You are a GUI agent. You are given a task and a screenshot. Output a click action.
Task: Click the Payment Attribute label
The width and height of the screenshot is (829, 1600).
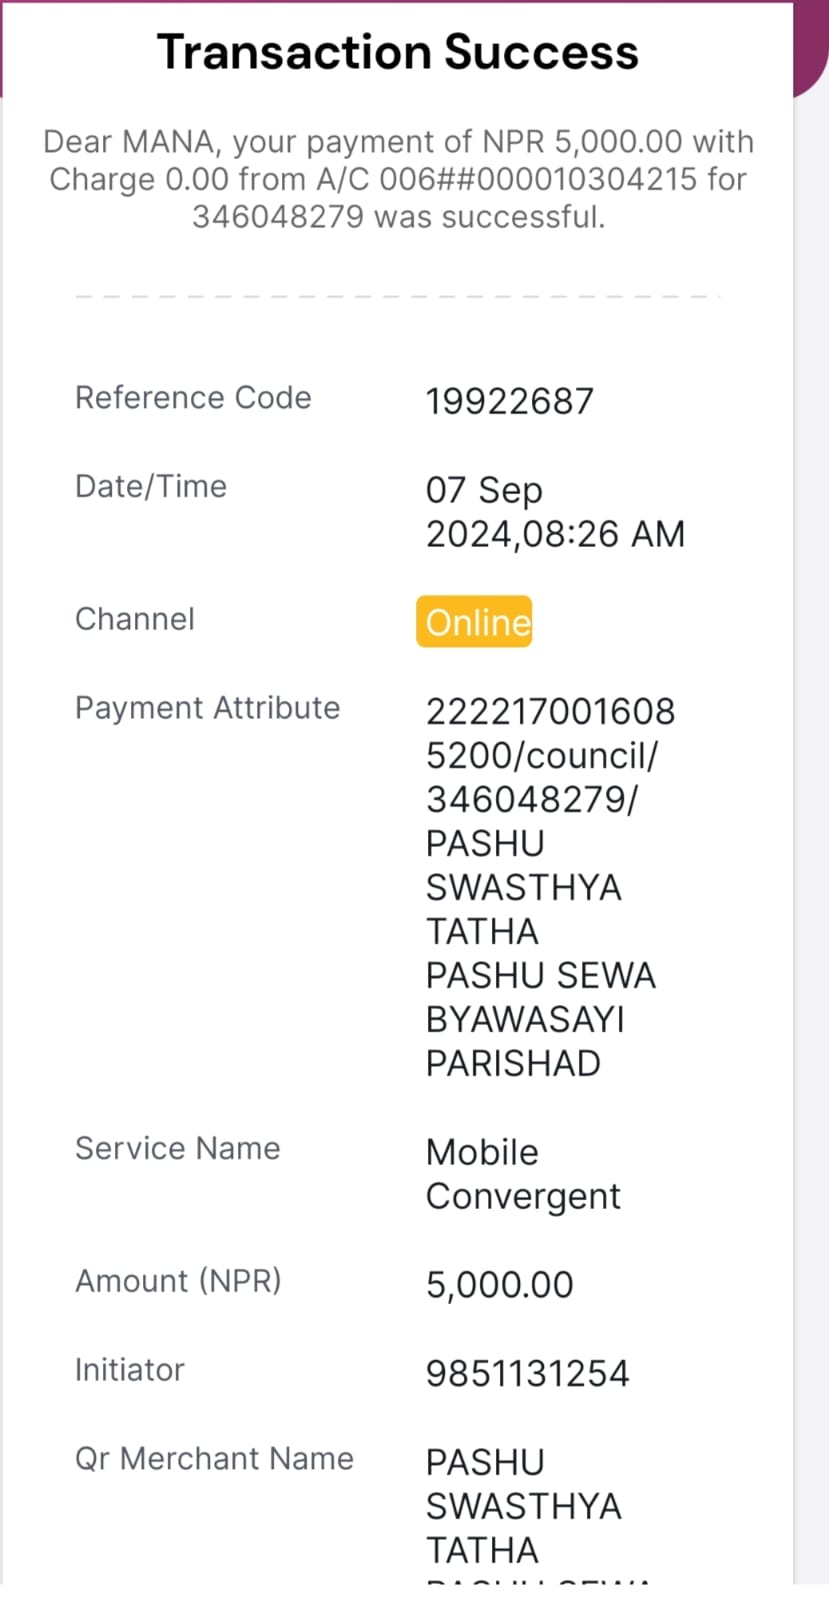207,708
